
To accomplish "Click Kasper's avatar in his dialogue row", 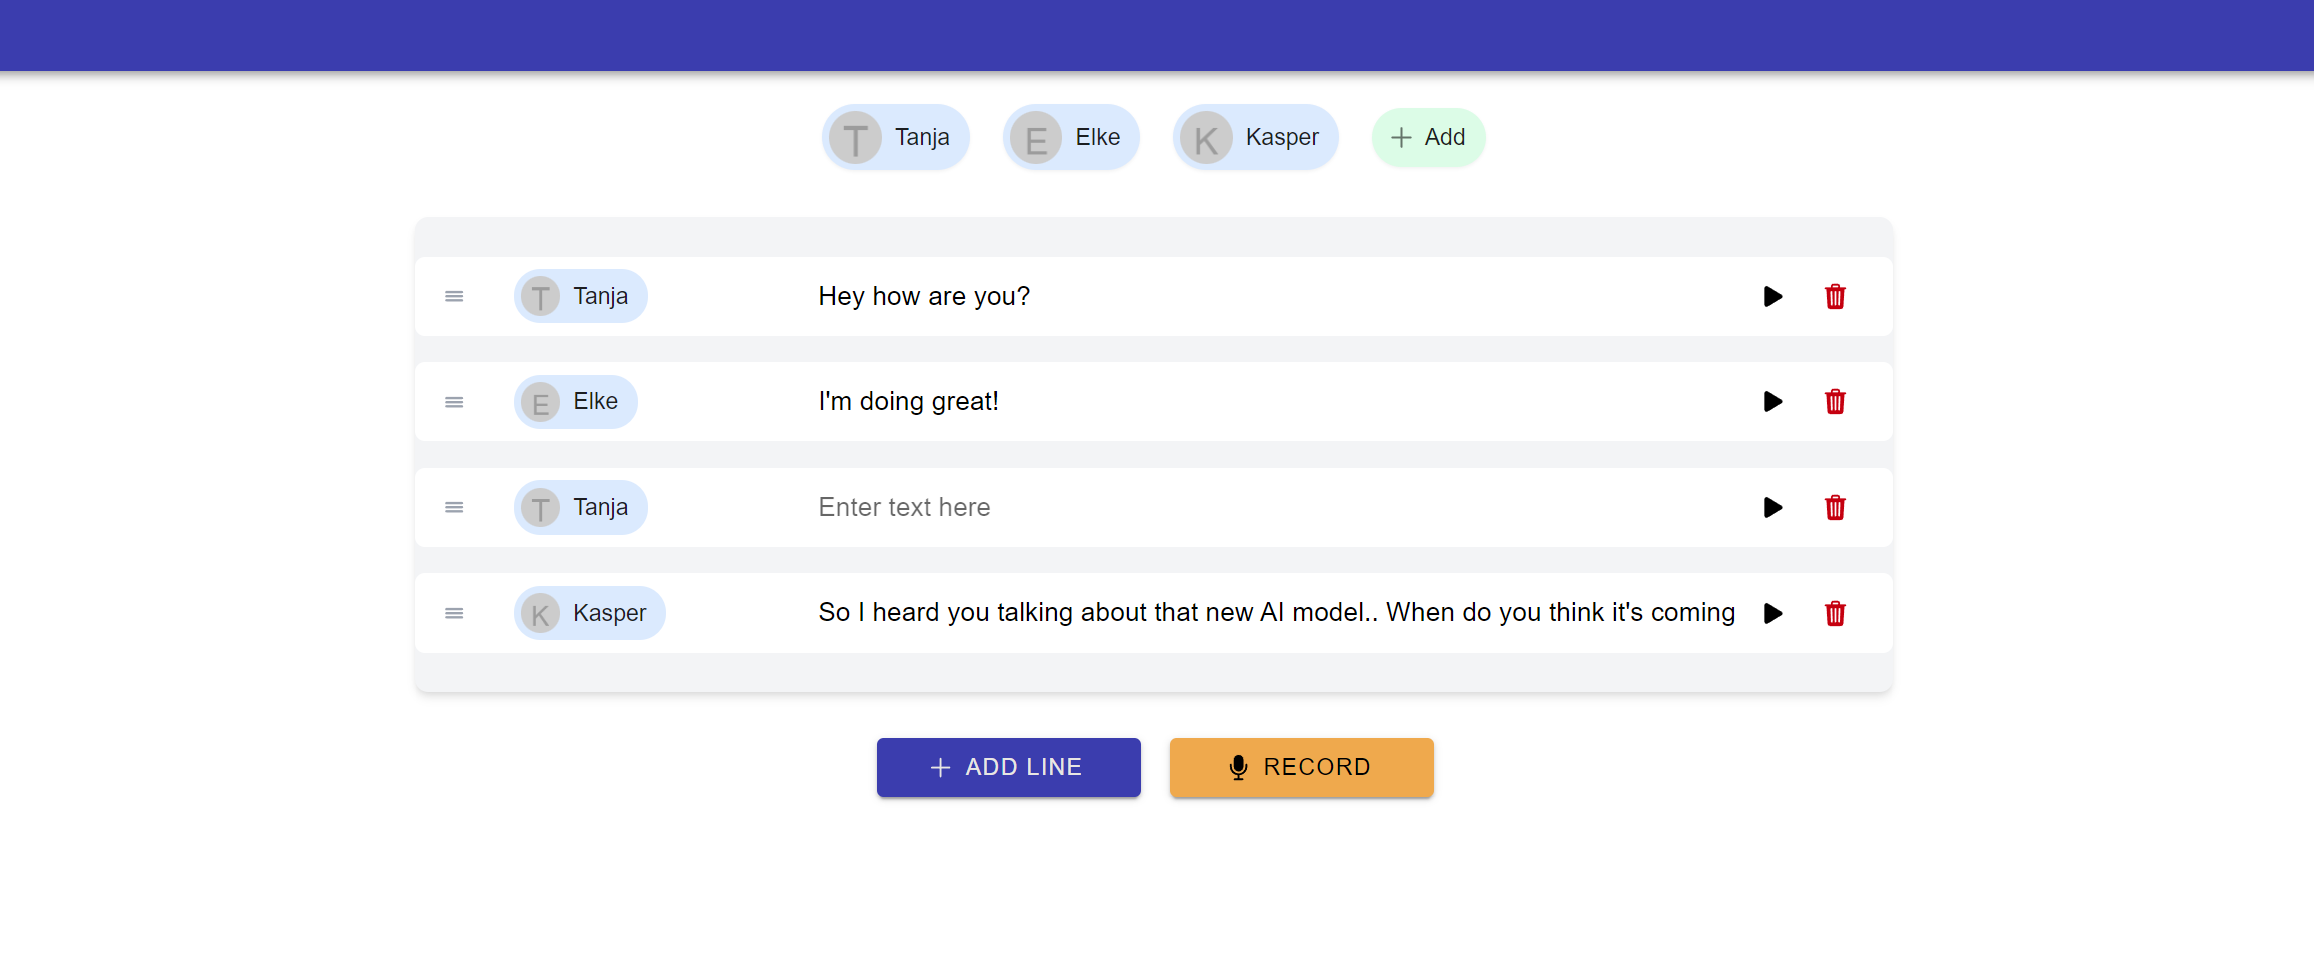I will pos(539,613).
